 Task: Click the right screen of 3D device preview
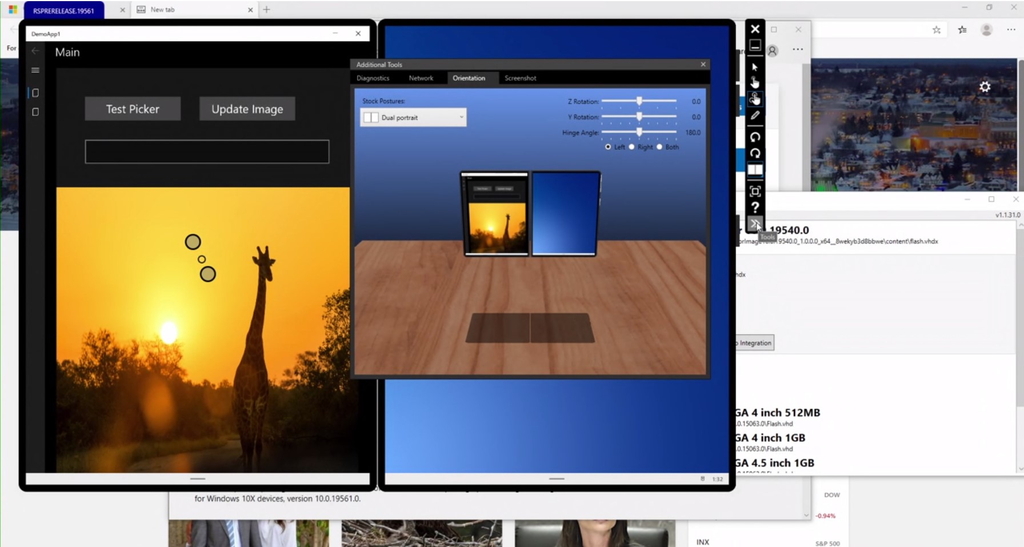566,213
